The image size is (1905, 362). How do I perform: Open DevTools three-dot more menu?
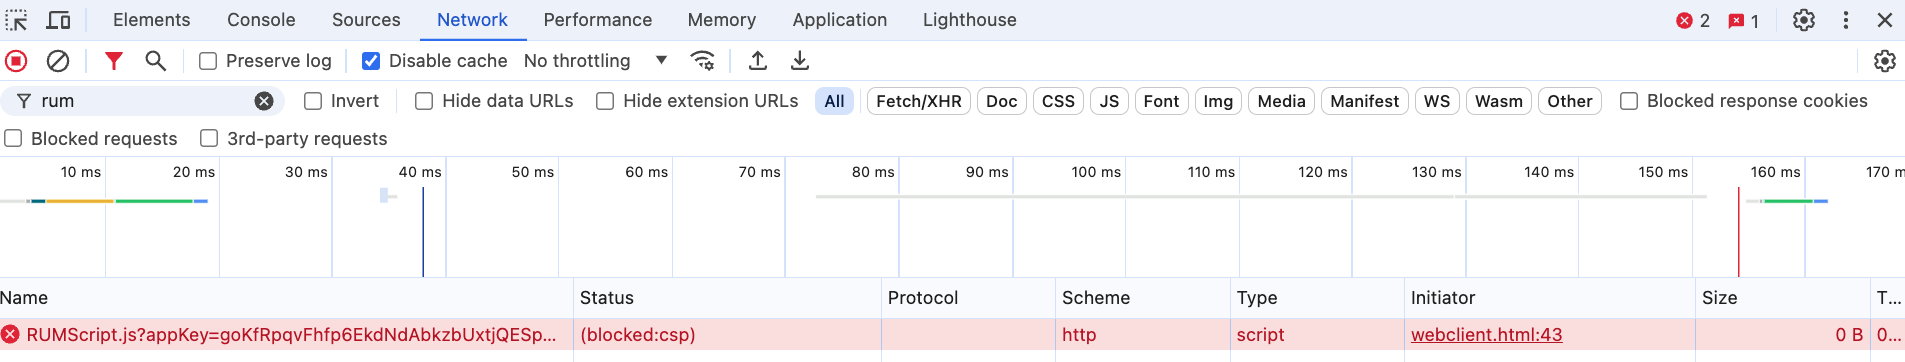tap(1846, 20)
